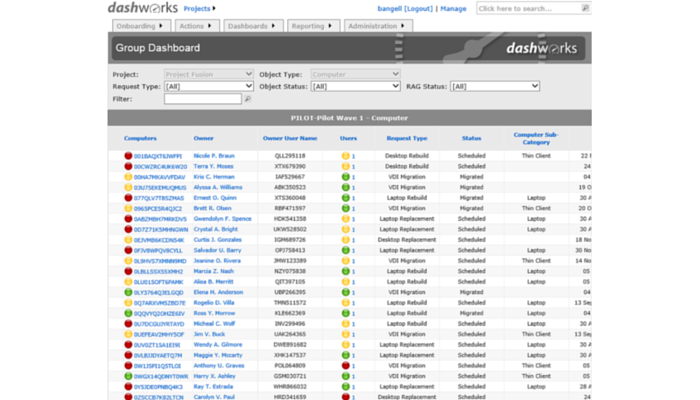The height and width of the screenshot is (400, 700).
Task: Sort by Request Type column header
Action: [407, 138]
